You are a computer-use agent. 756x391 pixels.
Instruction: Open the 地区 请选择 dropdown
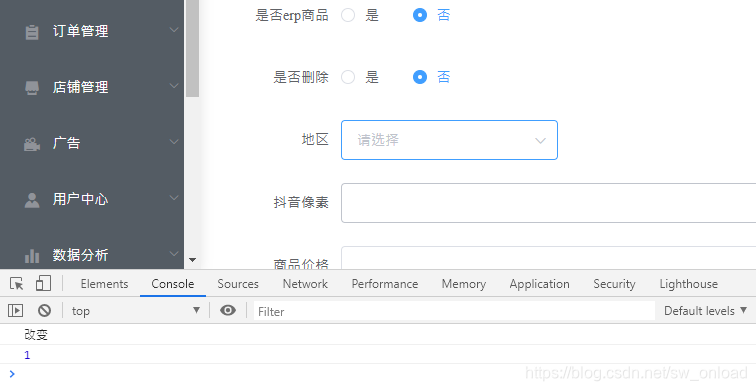coord(449,140)
